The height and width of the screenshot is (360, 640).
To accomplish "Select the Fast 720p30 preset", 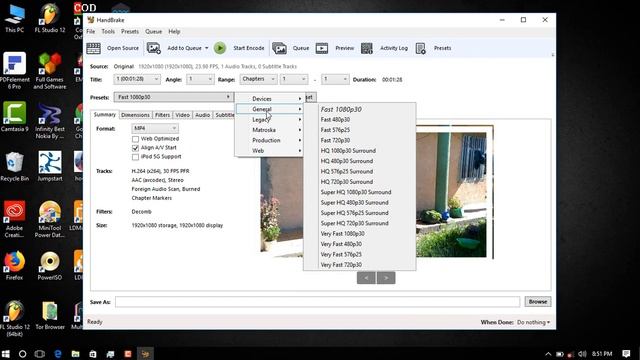I will 336,140.
